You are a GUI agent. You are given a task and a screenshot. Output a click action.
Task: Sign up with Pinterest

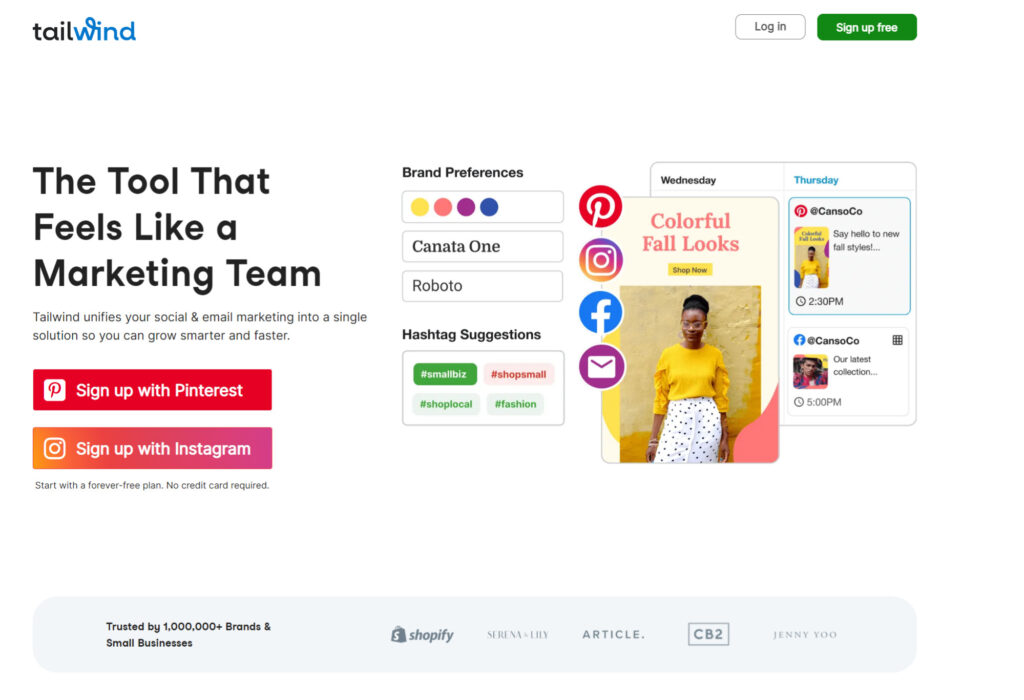(152, 390)
